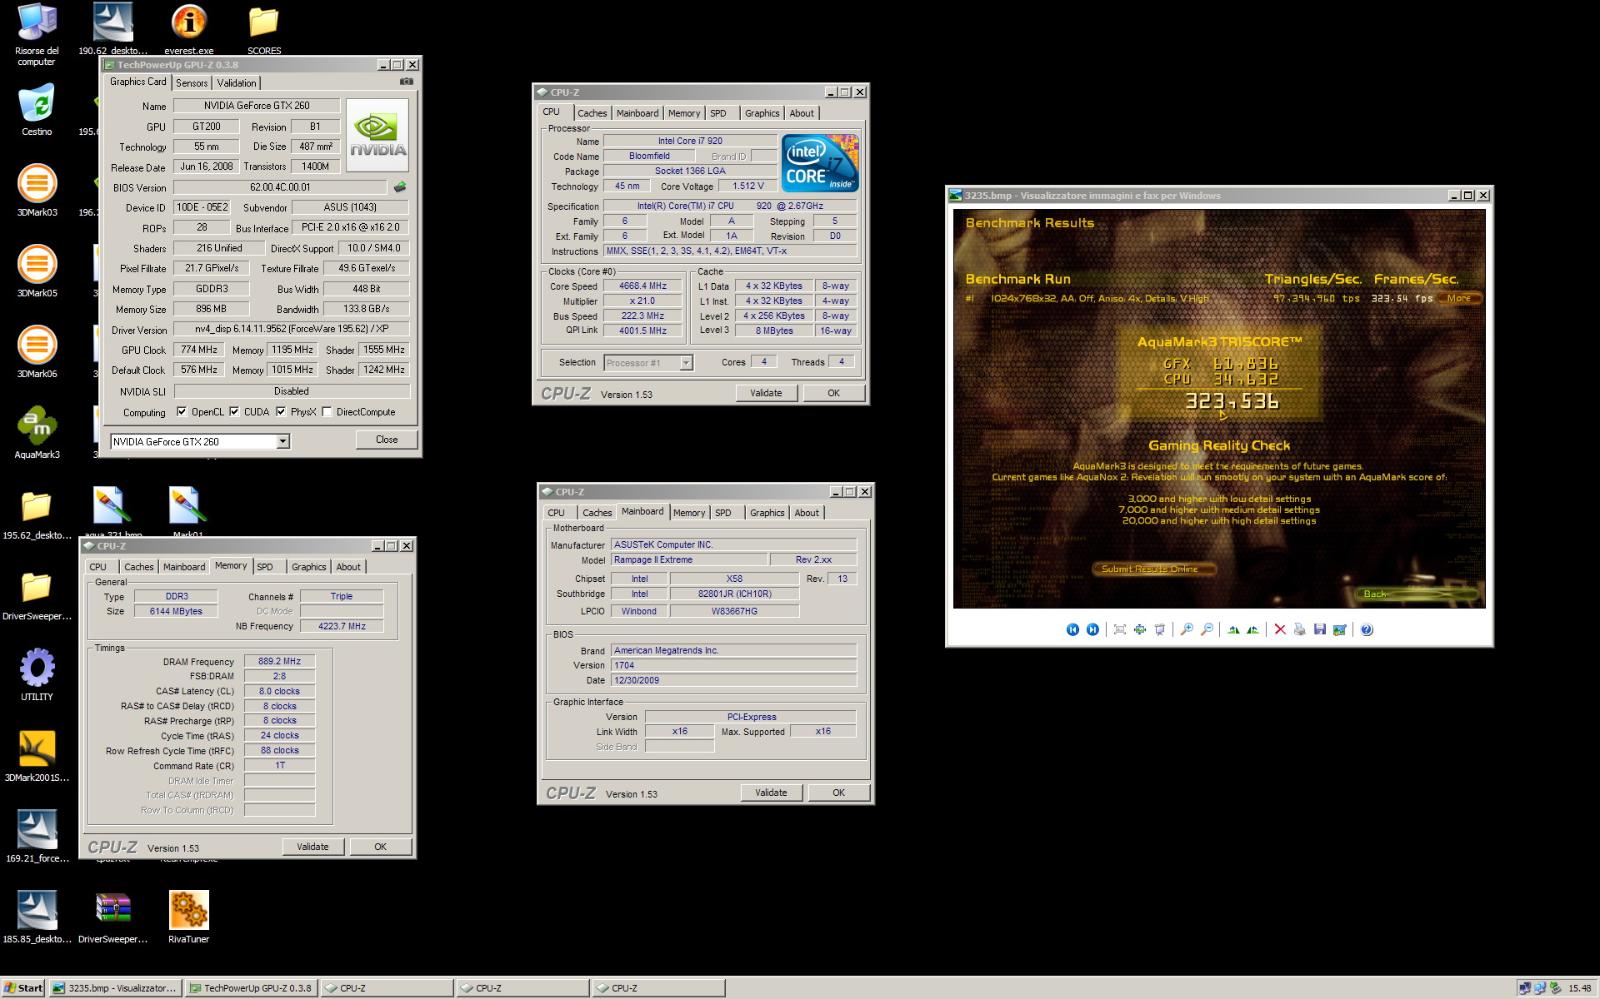Click the NVIDIA logo in GPU-Z
This screenshot has height=999, width=1600.
377,135
